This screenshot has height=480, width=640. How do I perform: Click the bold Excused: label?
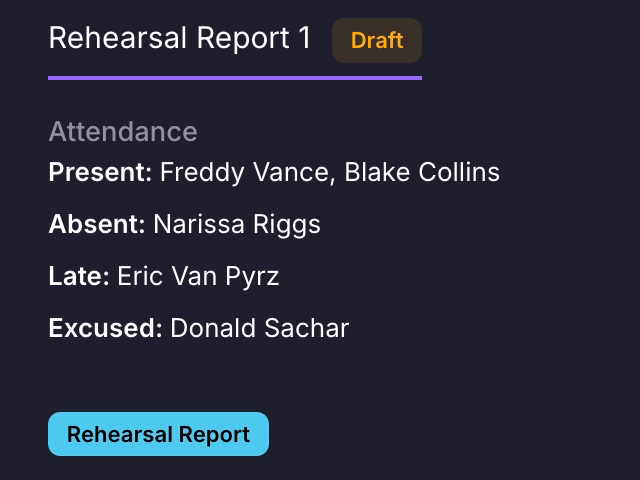pos(105,328)
